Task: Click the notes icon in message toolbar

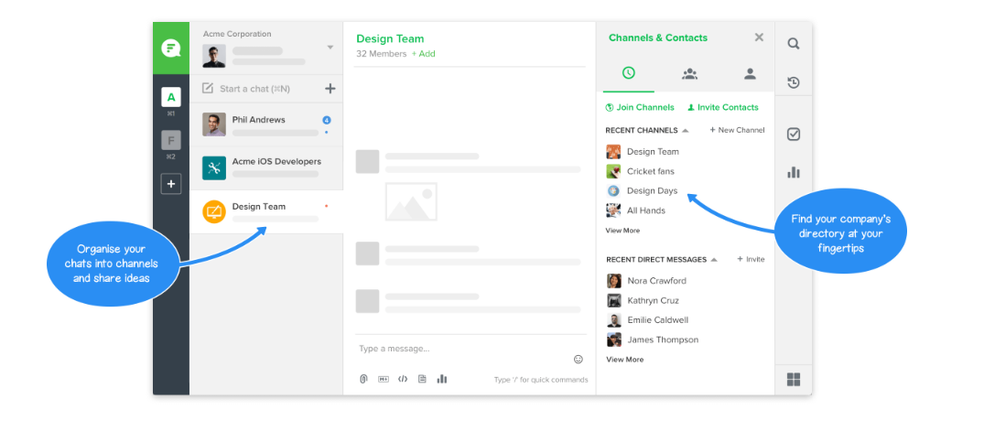Action: [x=422, y=379]
